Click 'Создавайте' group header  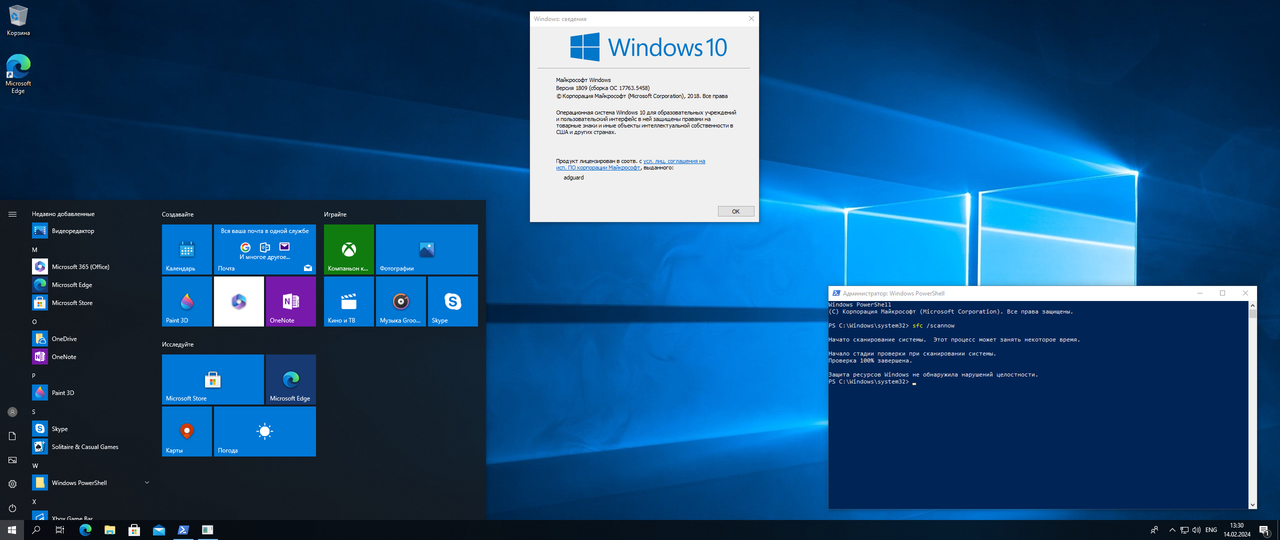(x=178, y=214)
